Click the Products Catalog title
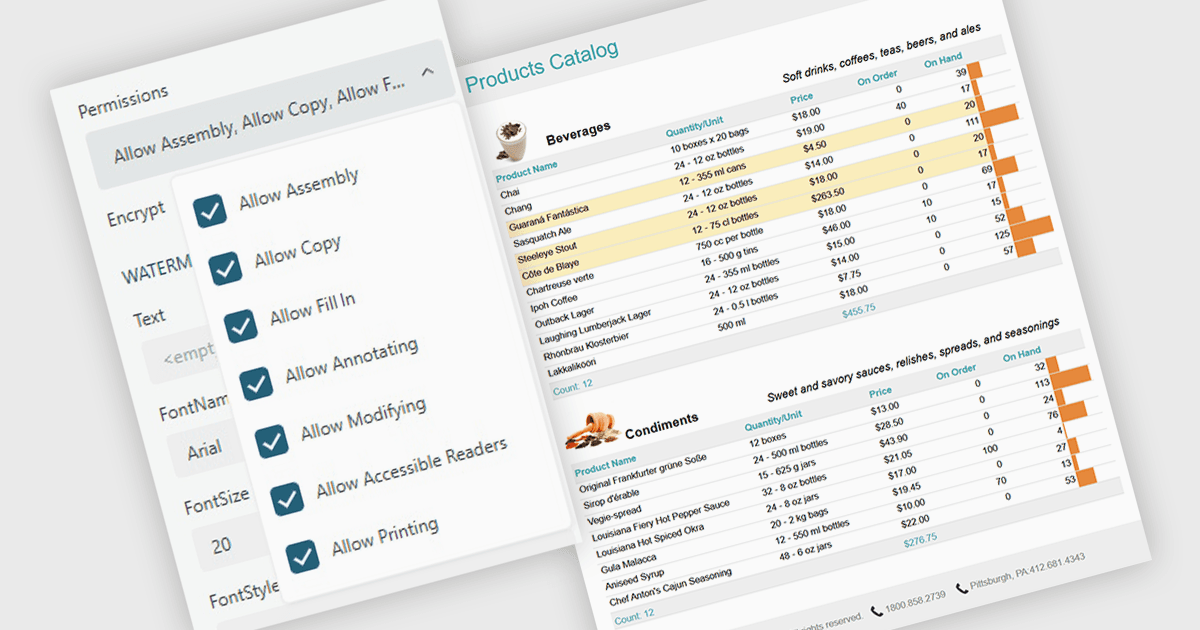Viewport: 1200px width, 630px height. coord(542,66)
